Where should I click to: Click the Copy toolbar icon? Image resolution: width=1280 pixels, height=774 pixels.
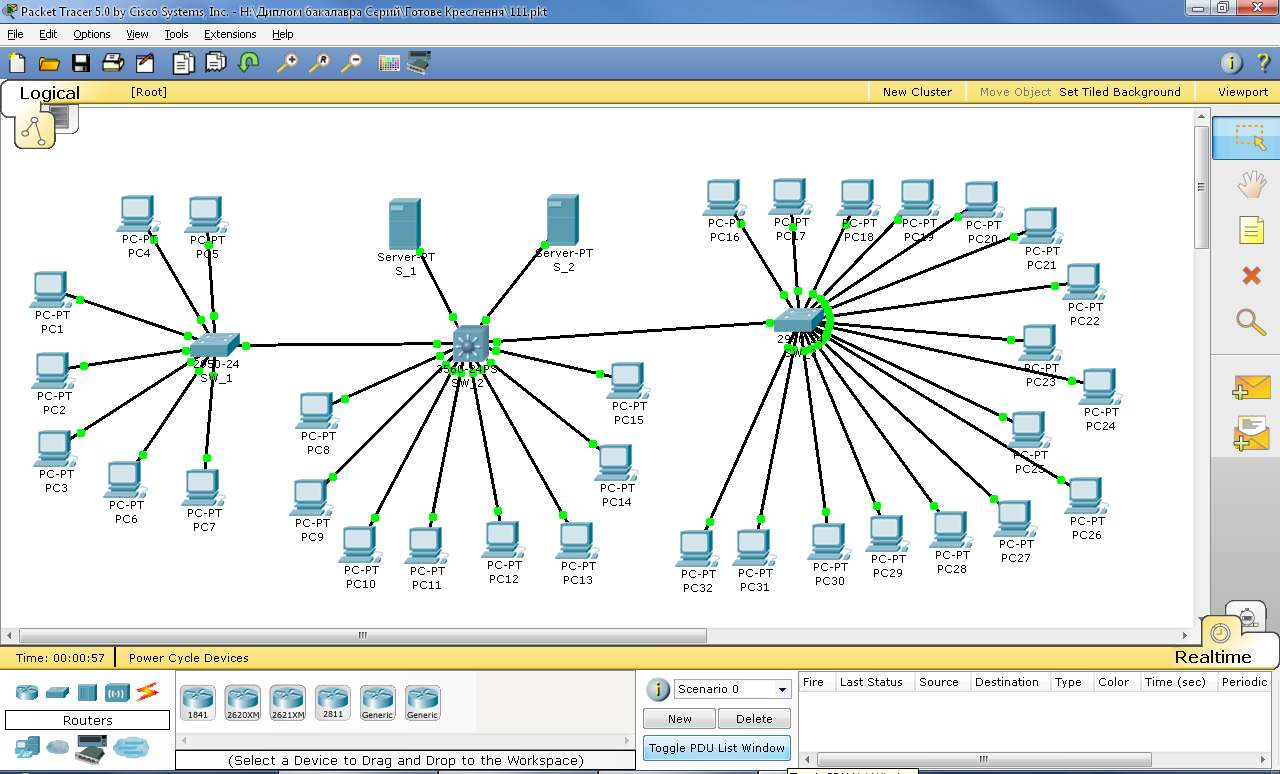[x=183, y=63]
